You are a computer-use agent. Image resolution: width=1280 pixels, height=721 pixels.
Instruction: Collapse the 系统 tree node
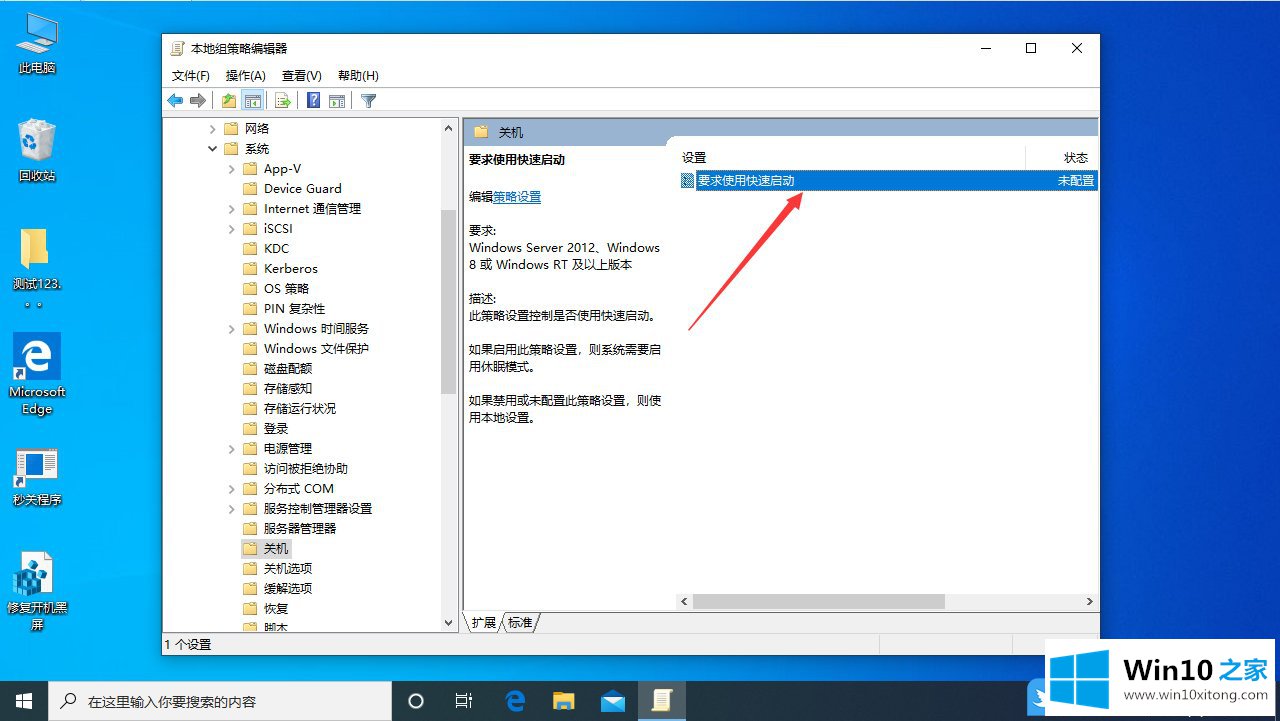pos(213,149)
